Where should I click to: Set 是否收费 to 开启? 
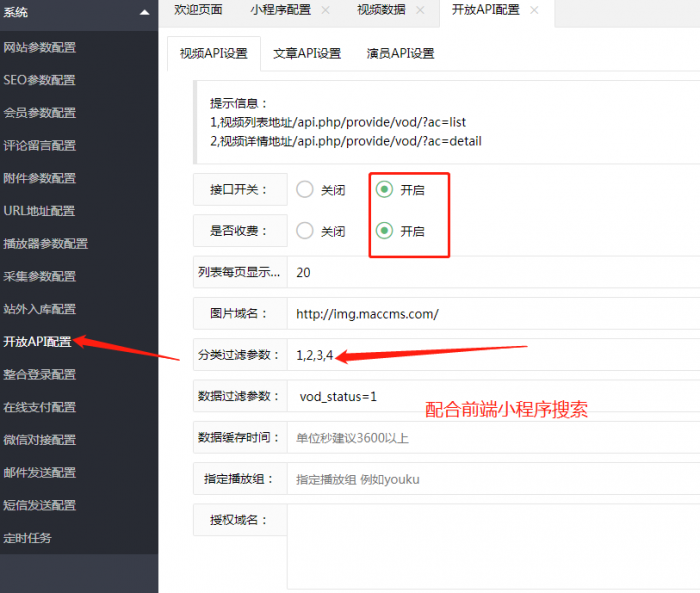tap(384, 231)
